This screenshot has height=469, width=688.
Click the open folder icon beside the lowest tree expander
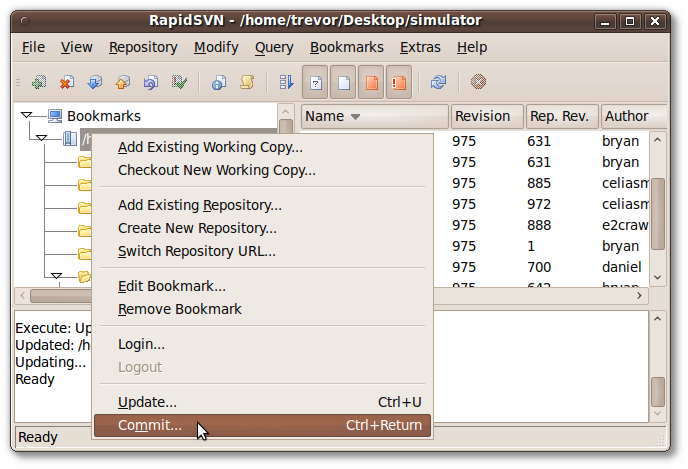[x=84, y=276]
